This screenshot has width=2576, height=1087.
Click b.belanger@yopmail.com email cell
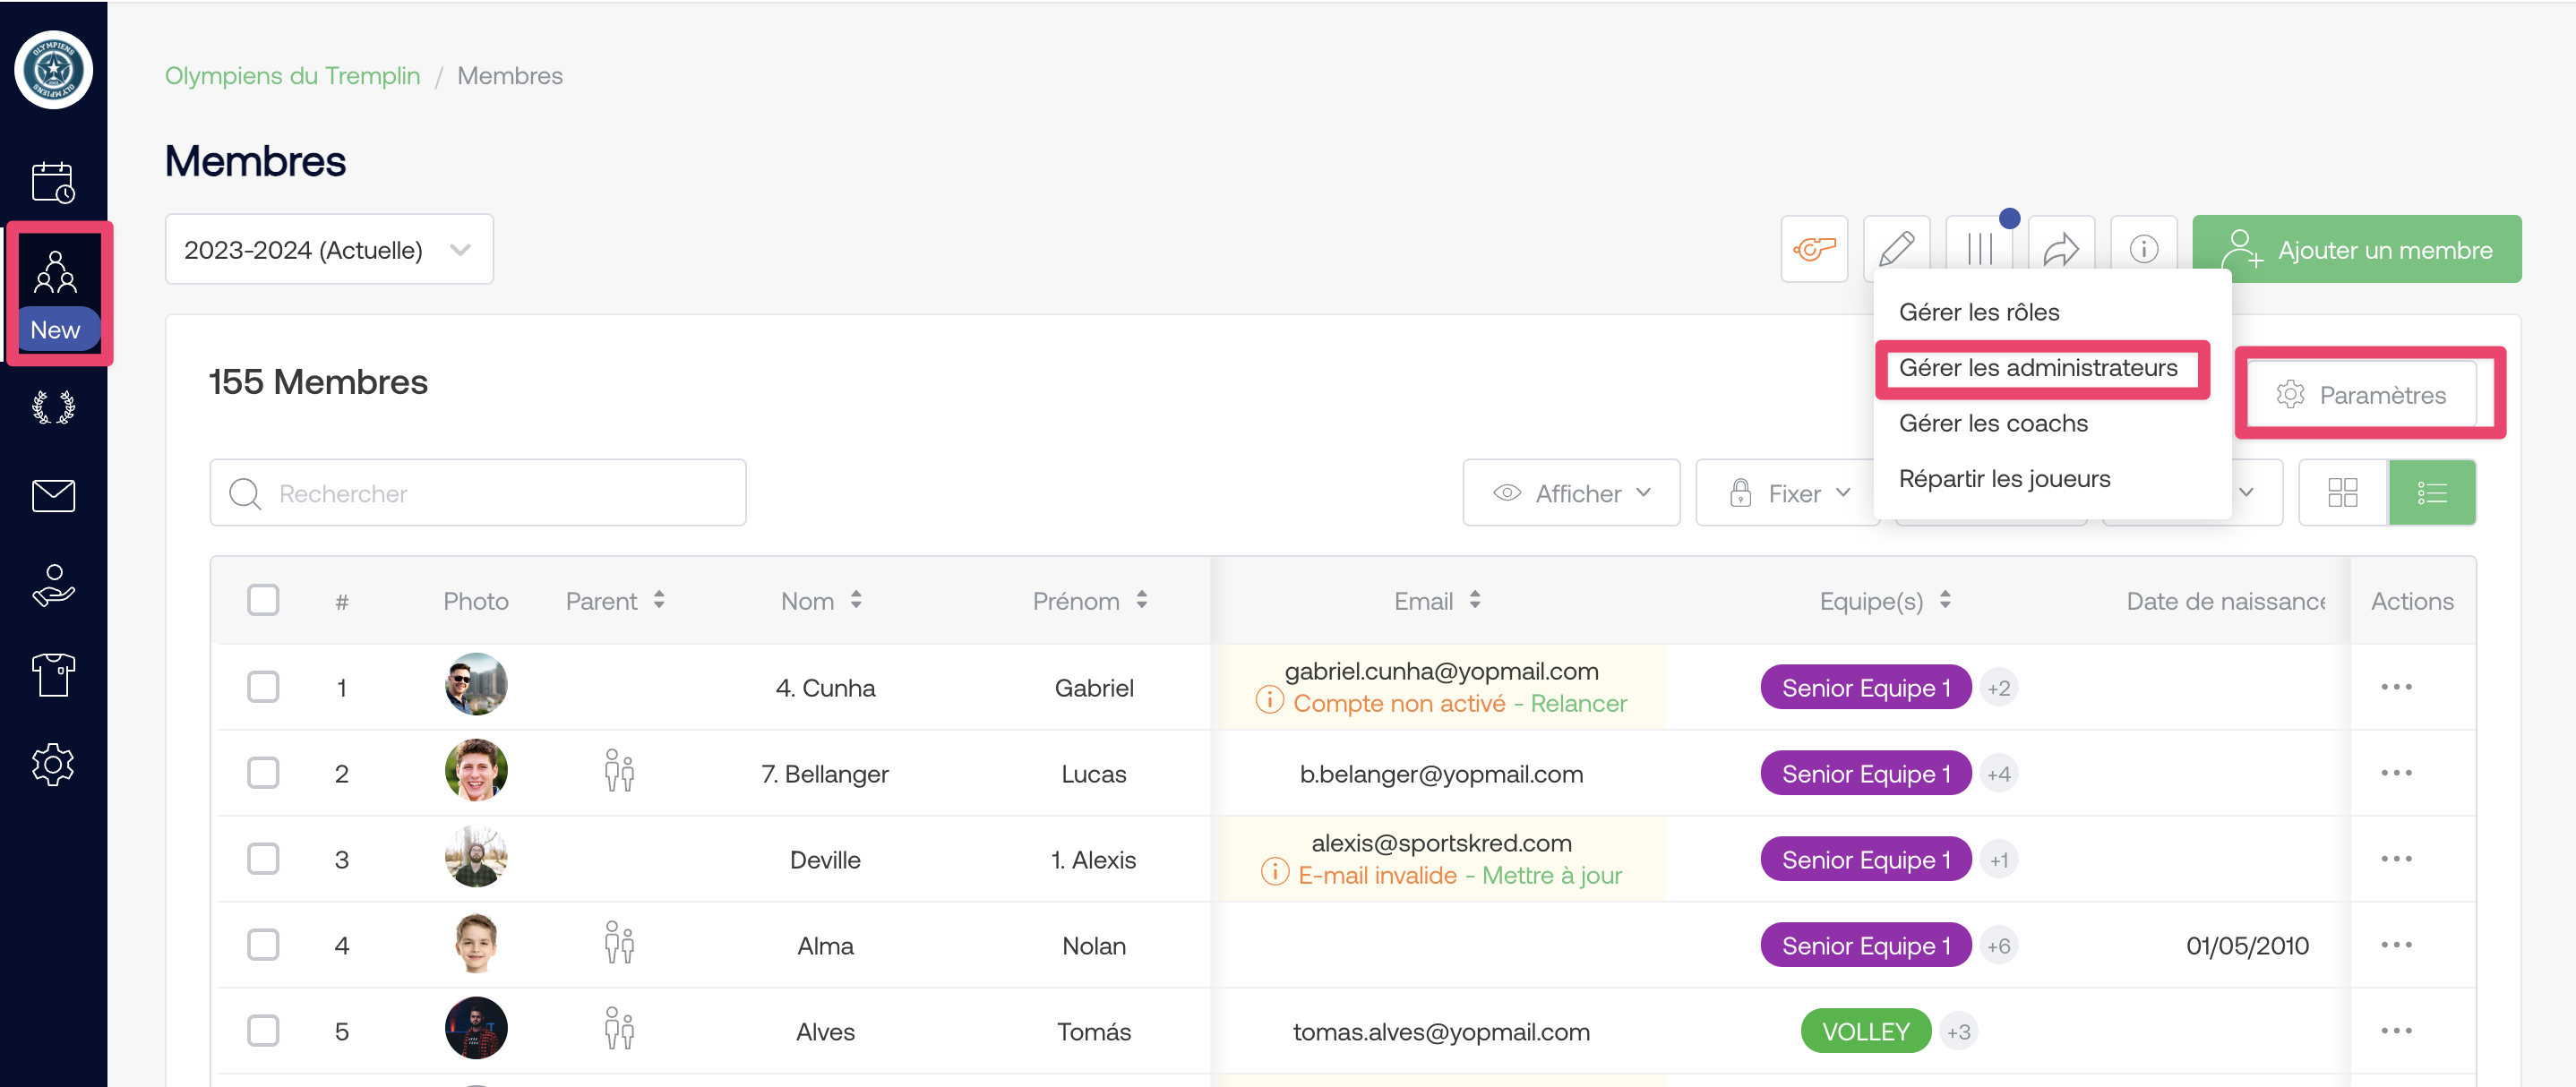point(1441,774)
